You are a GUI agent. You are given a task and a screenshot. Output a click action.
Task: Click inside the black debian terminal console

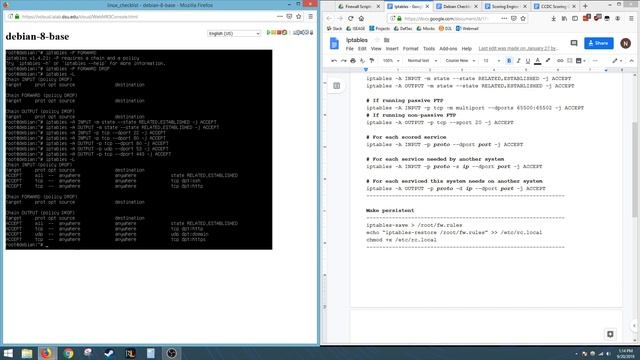click(x=139, y=149)
